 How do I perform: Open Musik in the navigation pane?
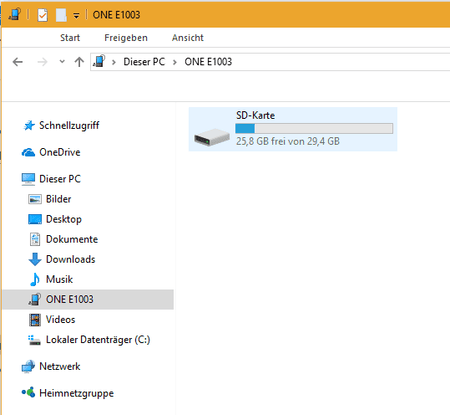59,279
